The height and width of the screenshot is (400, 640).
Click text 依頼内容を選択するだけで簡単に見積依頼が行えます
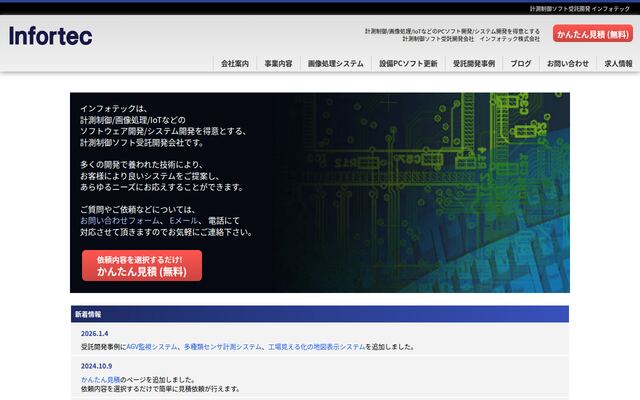(x=160, y=389)
